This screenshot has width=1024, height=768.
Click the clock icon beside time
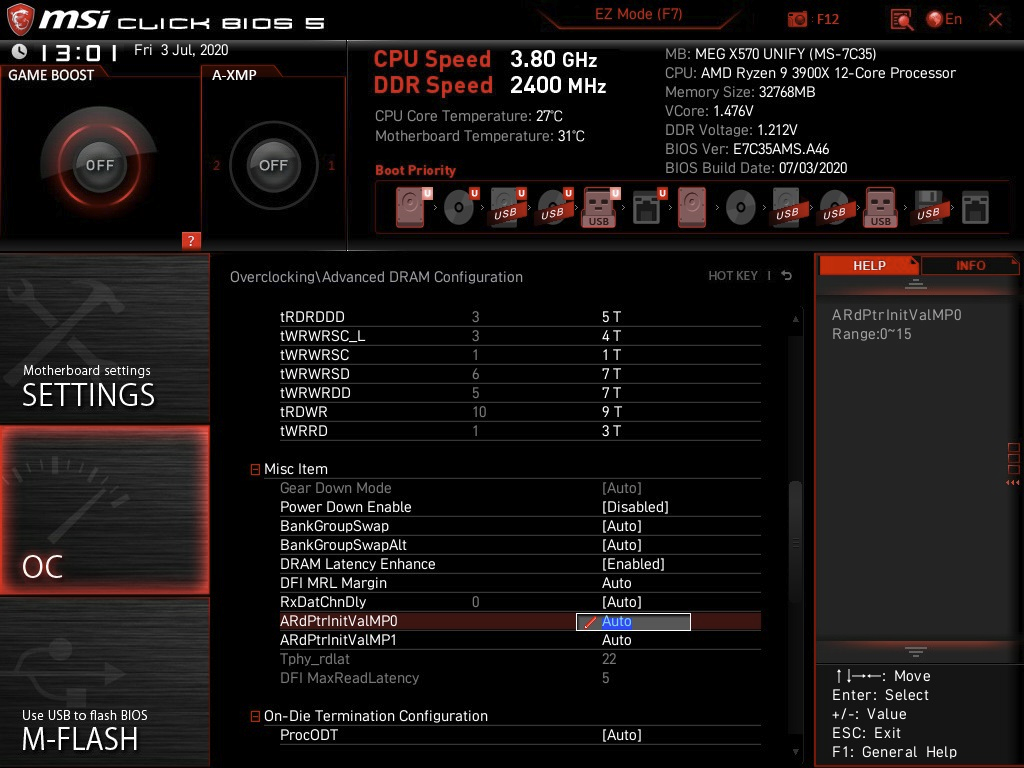click(19, 51)
